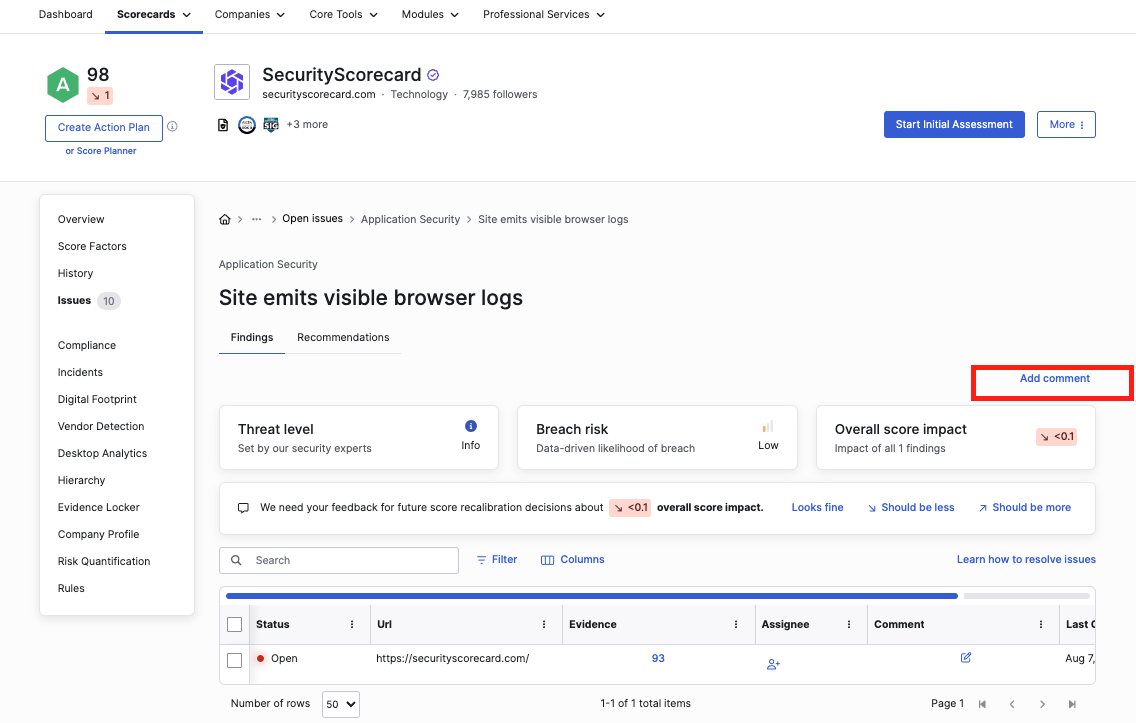Image resolution: width=1136 pixels, height=723 pixels.
Task: Click the assign user icon in Assignee column
Action: click(773, 664)
